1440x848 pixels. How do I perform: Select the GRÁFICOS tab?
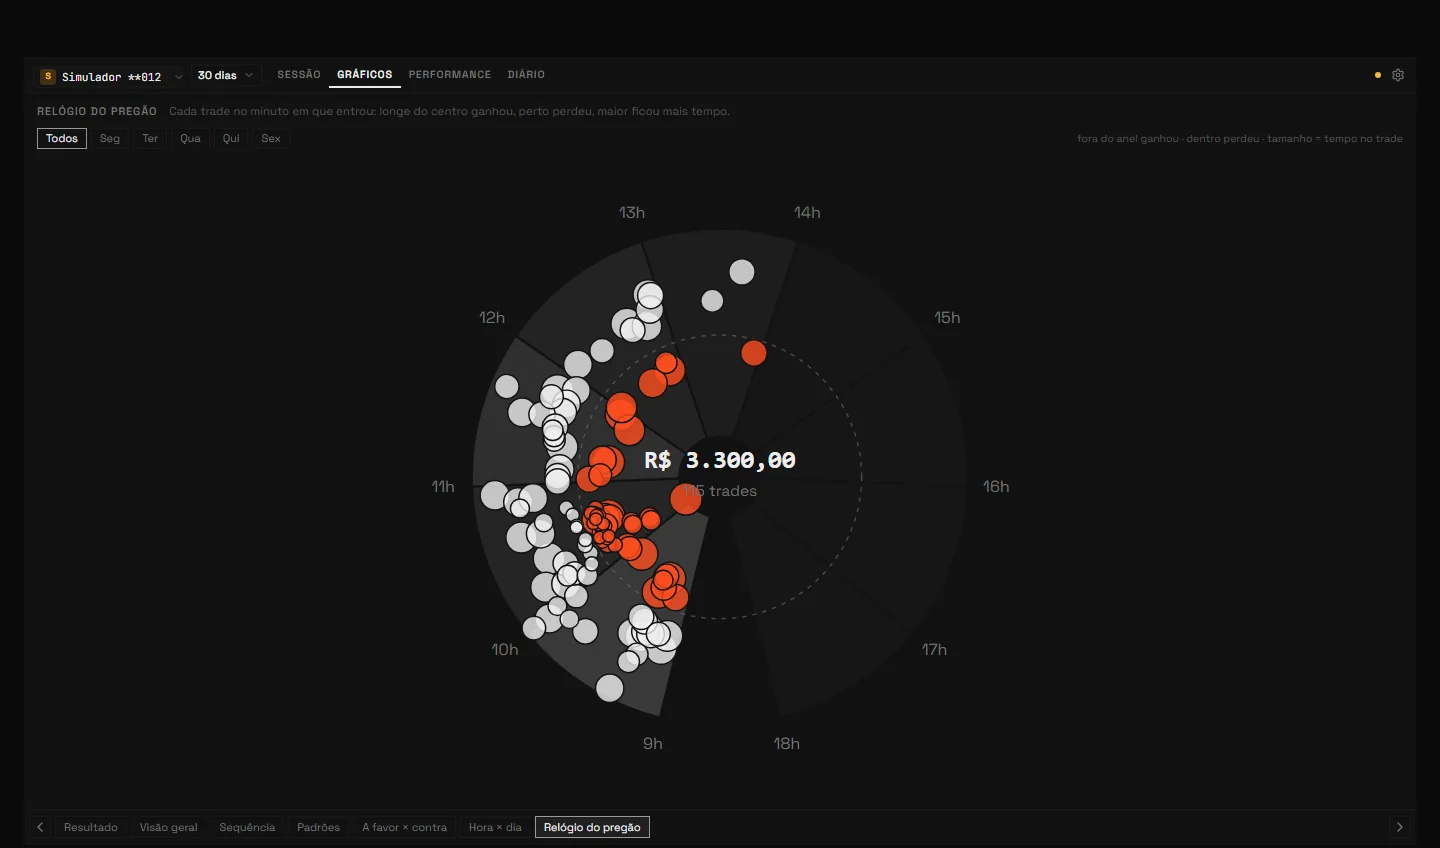pyautogui.click(x=365, y=75)
